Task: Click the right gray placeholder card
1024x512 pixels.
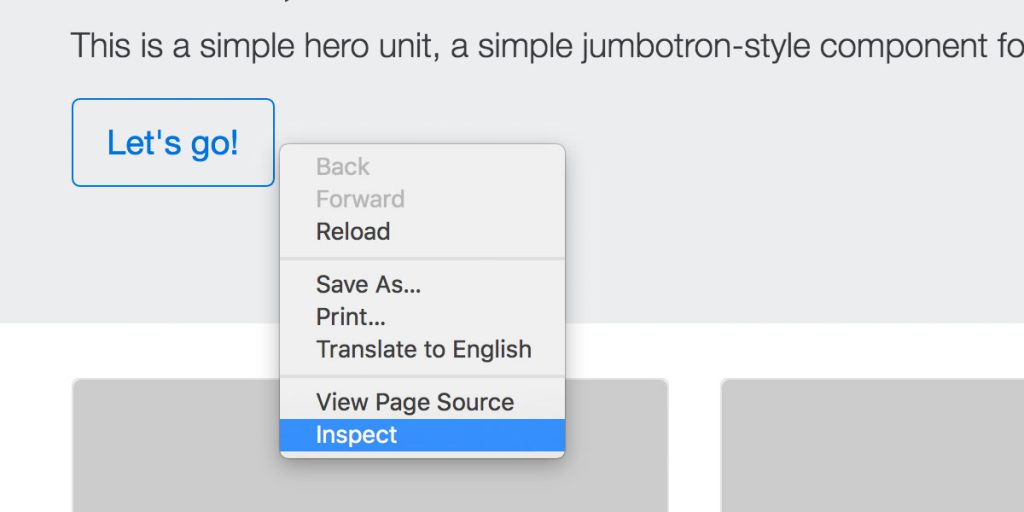Action: tap(872, 445)
